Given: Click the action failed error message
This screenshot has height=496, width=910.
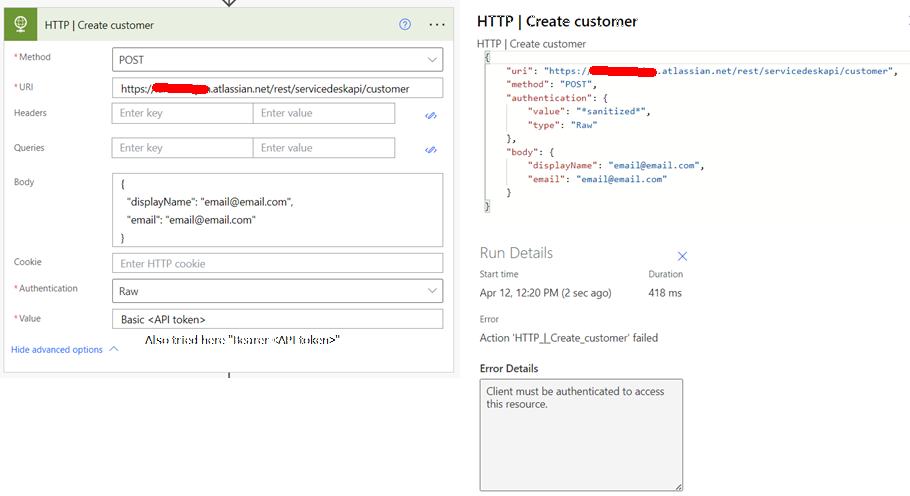Looking at the screenshot, I should coord(569,338).
